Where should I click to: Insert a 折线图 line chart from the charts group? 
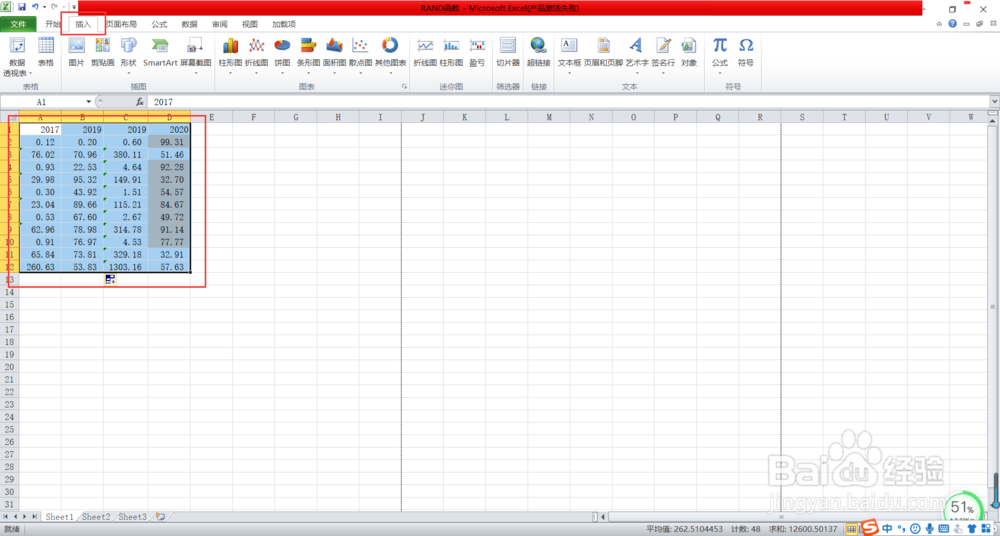tap(256, 54)
